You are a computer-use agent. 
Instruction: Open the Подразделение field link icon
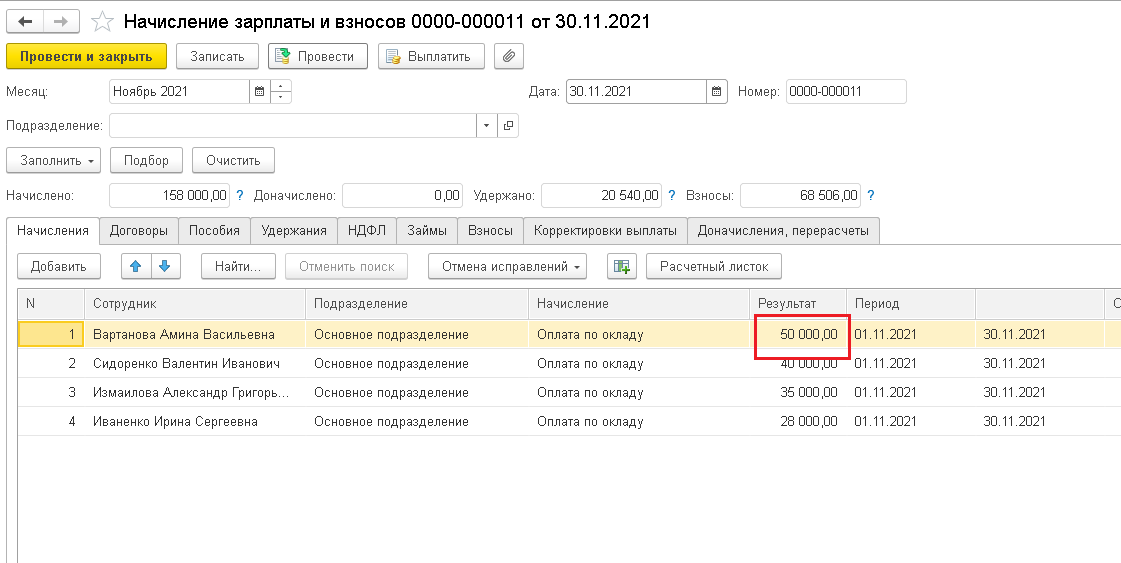[x=508, y=126]
